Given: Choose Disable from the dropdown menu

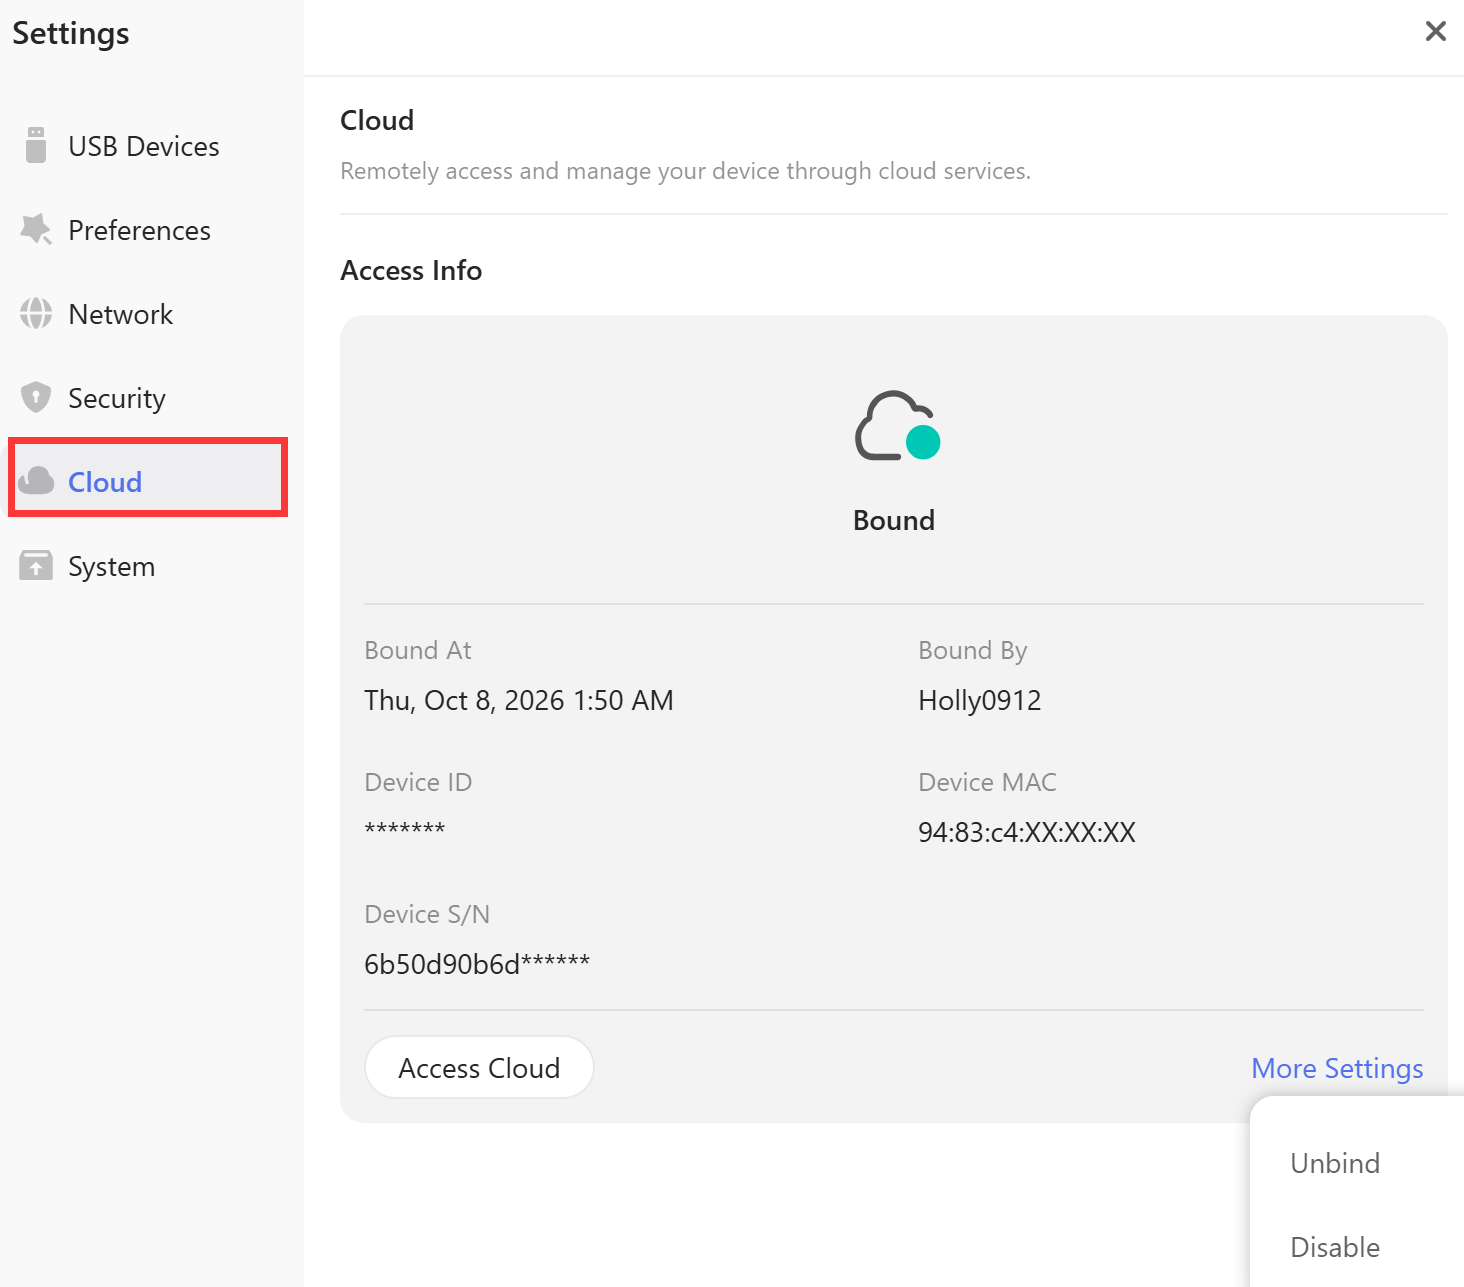Looking at the screenshot, I should pos(1335,1247).
